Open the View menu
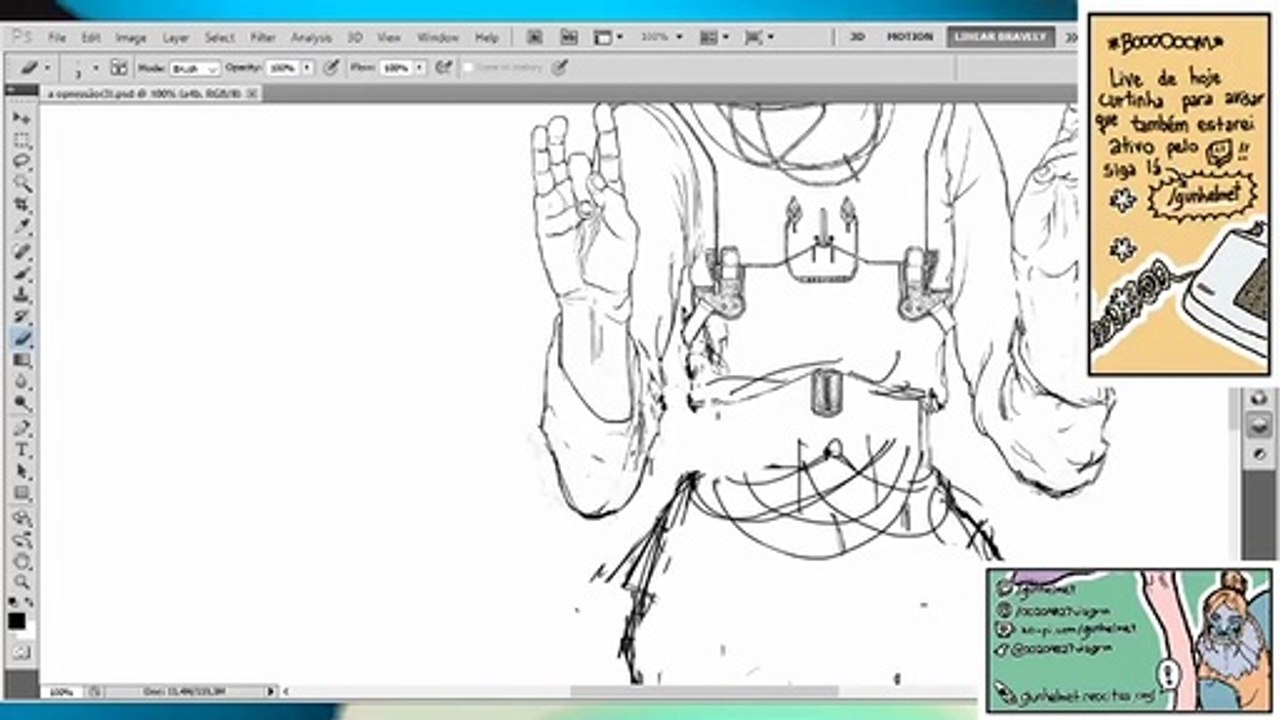Viewport: 1280px width, 720px height. (389, 37)
